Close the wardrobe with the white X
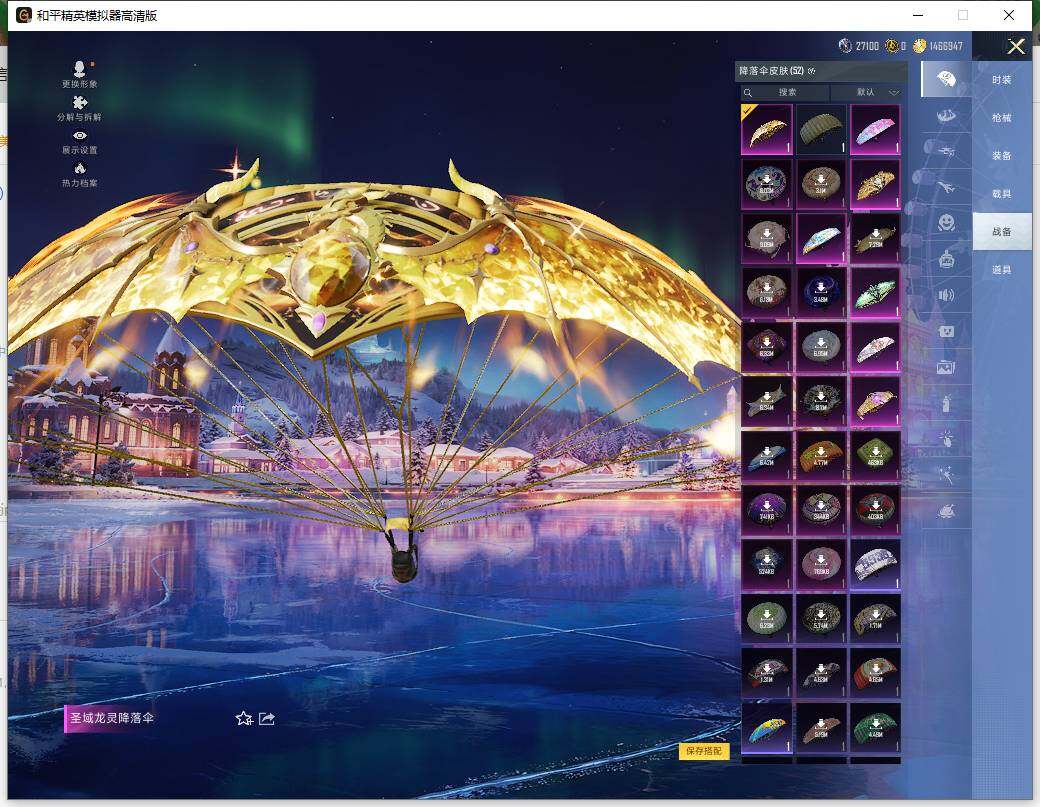 click(1015, 46)
